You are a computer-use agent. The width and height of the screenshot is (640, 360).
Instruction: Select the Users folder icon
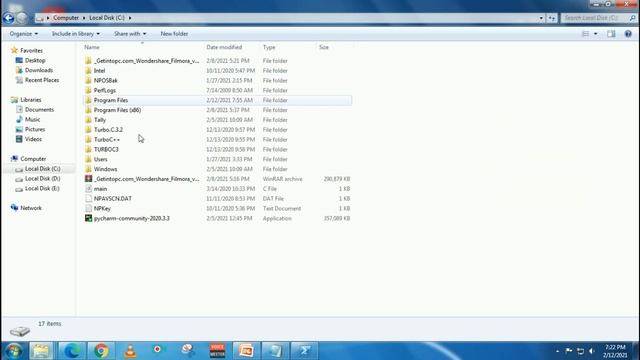(88, 159)
